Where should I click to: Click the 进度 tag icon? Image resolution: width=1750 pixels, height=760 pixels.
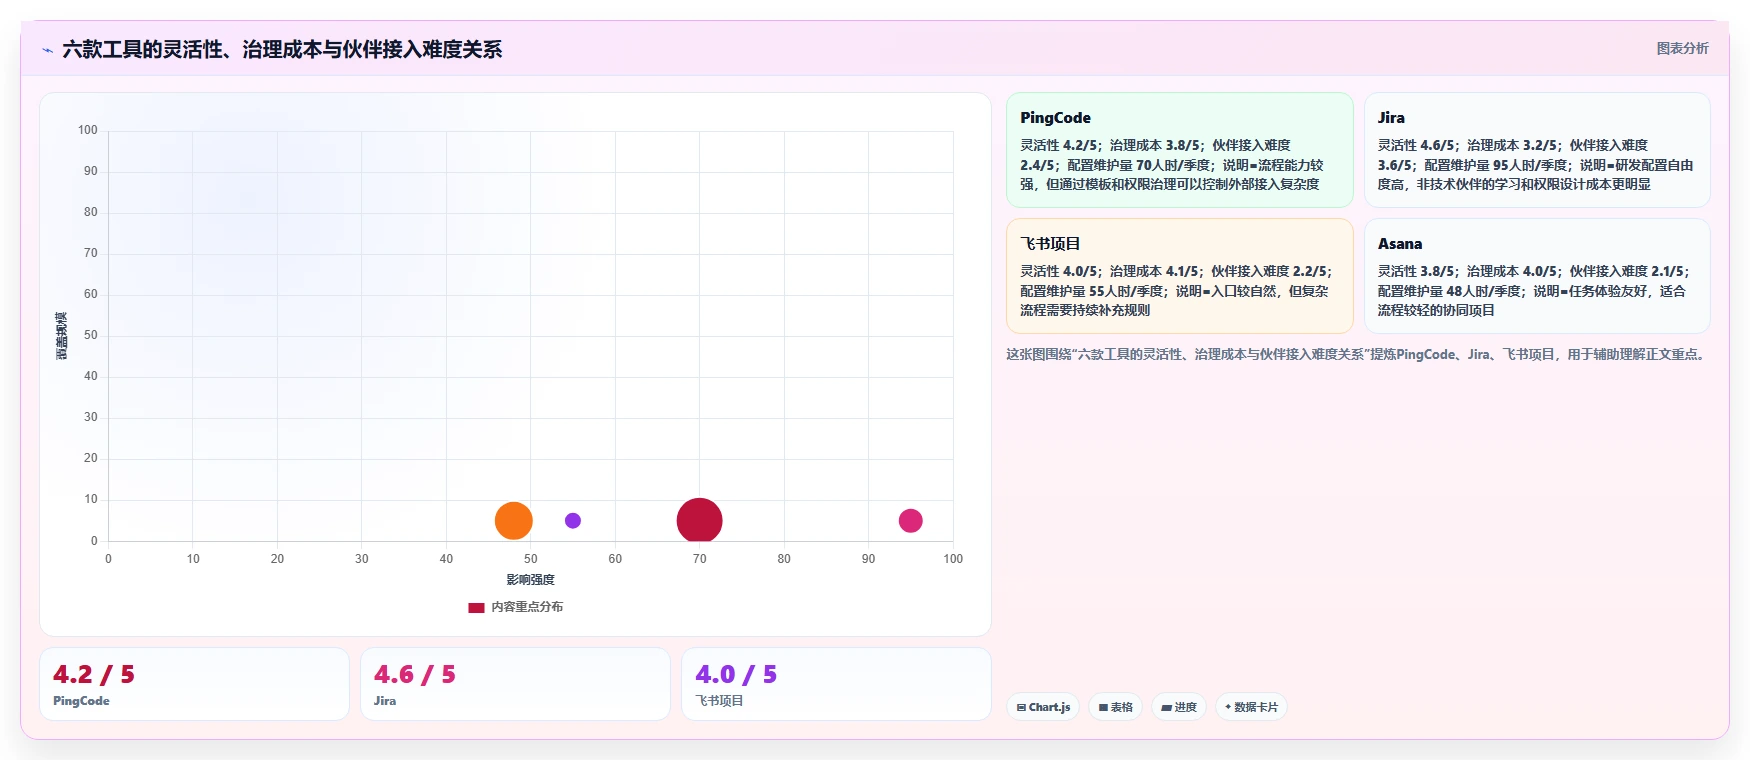pos(1166,708)
